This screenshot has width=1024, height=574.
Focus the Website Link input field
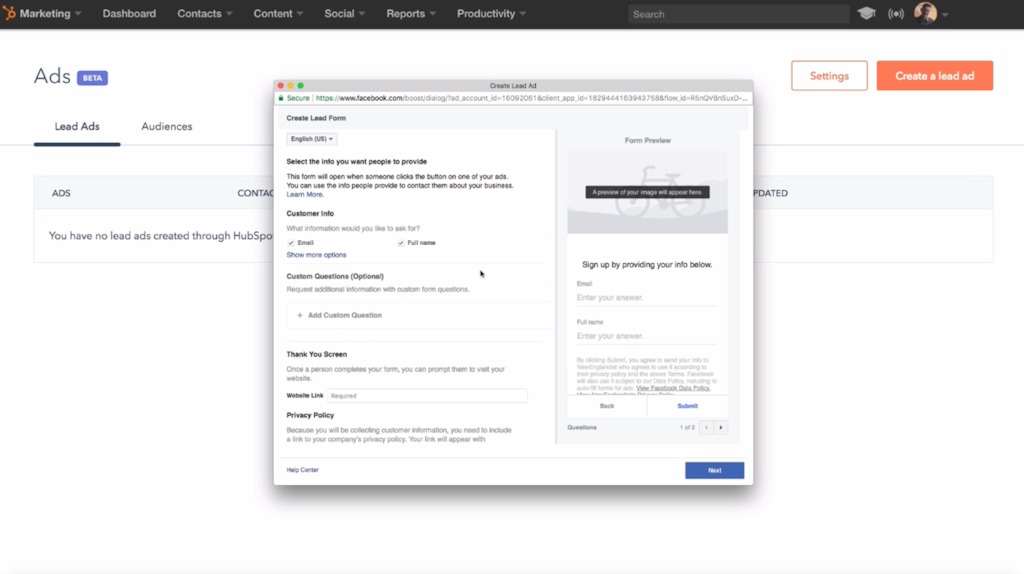click(427, 396)
